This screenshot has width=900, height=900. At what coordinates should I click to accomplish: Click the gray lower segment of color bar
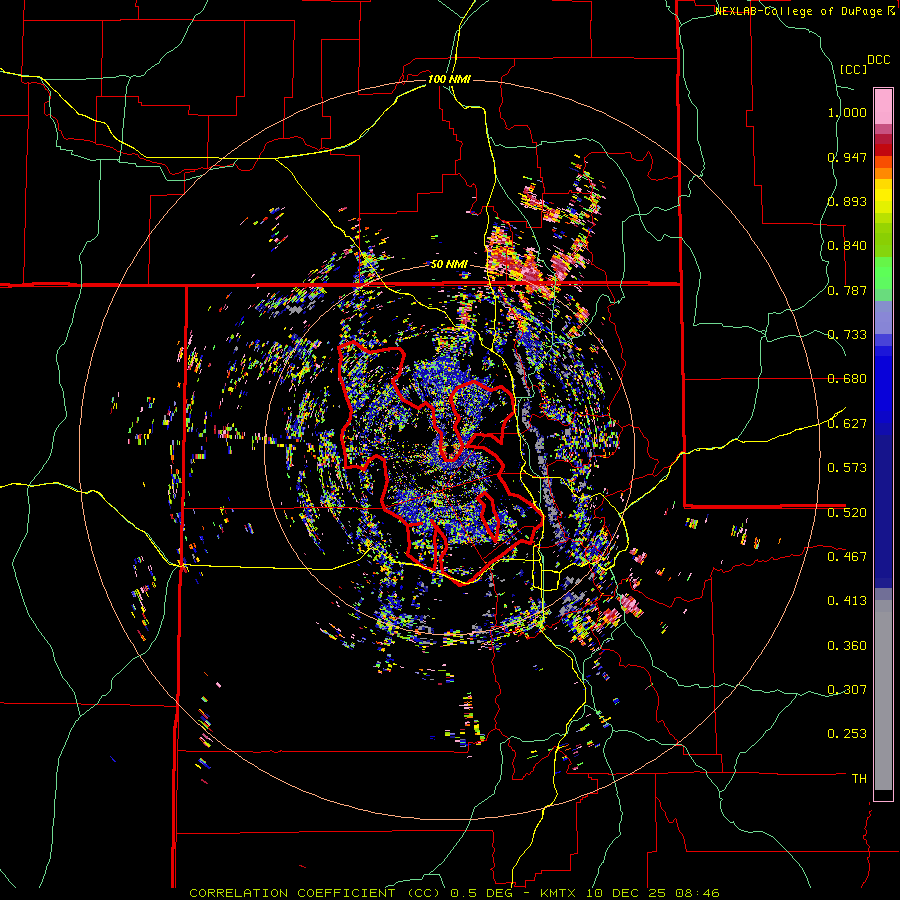pos(883,695)
